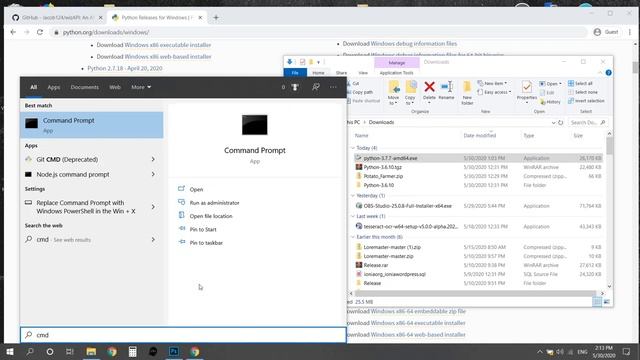640x360 pixels.
Task: Open the notification center icon
Action: (x=627, y=351)
